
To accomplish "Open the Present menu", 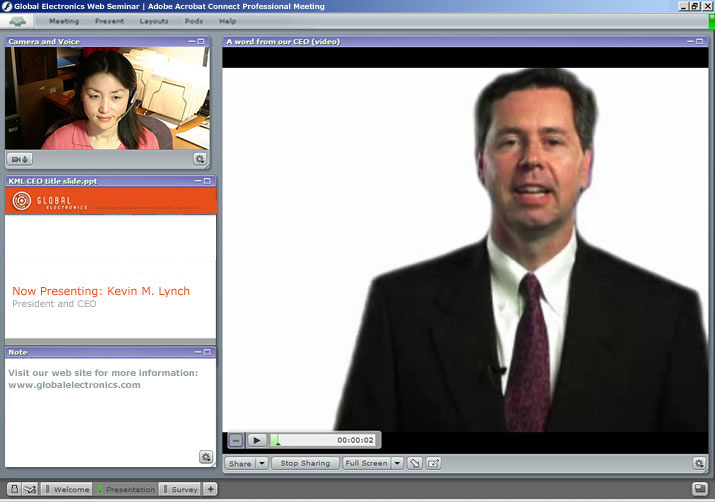I will [x=109, y=21].
